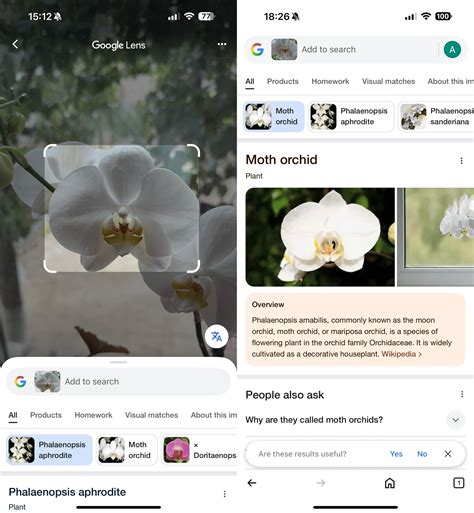Select the All tab in the right screen
Viewport: 474px width, 513px height.
pos(250,81)
